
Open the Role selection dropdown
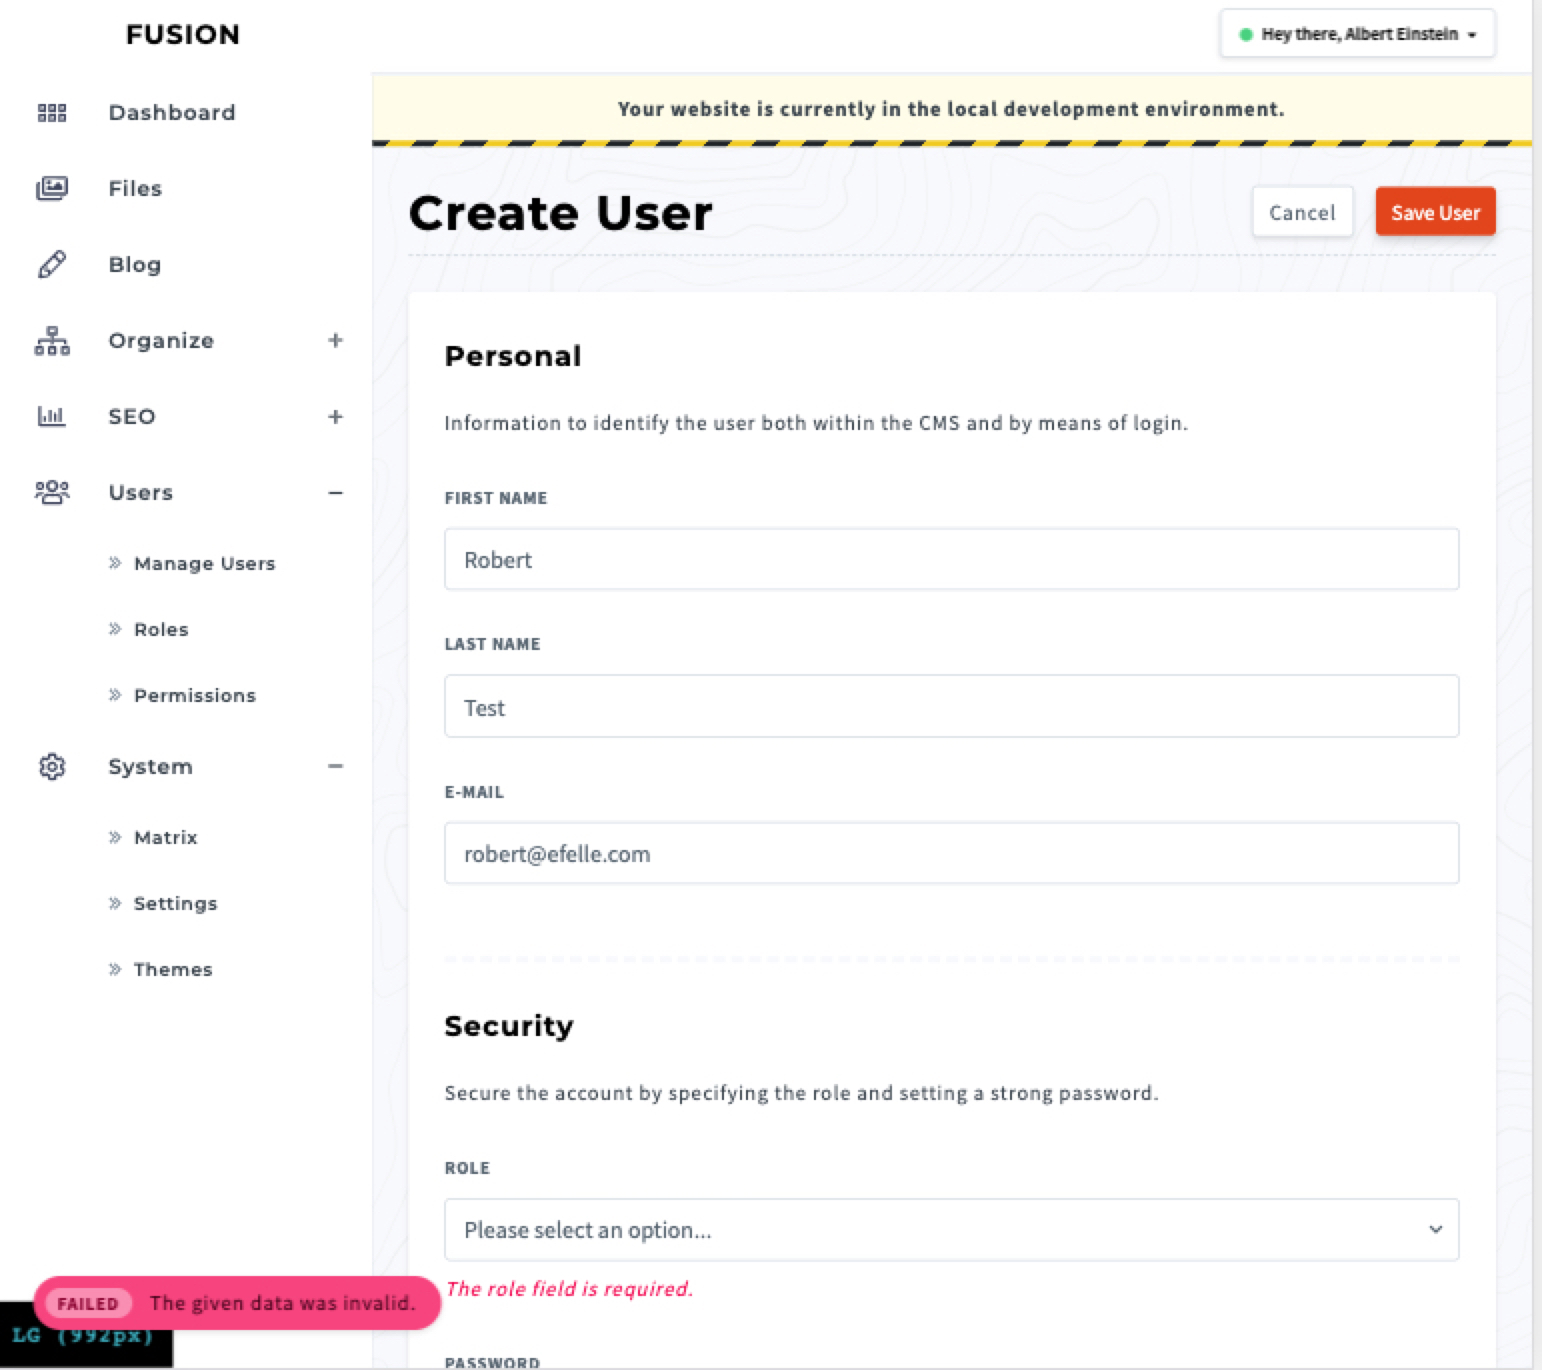[950, 1230]
